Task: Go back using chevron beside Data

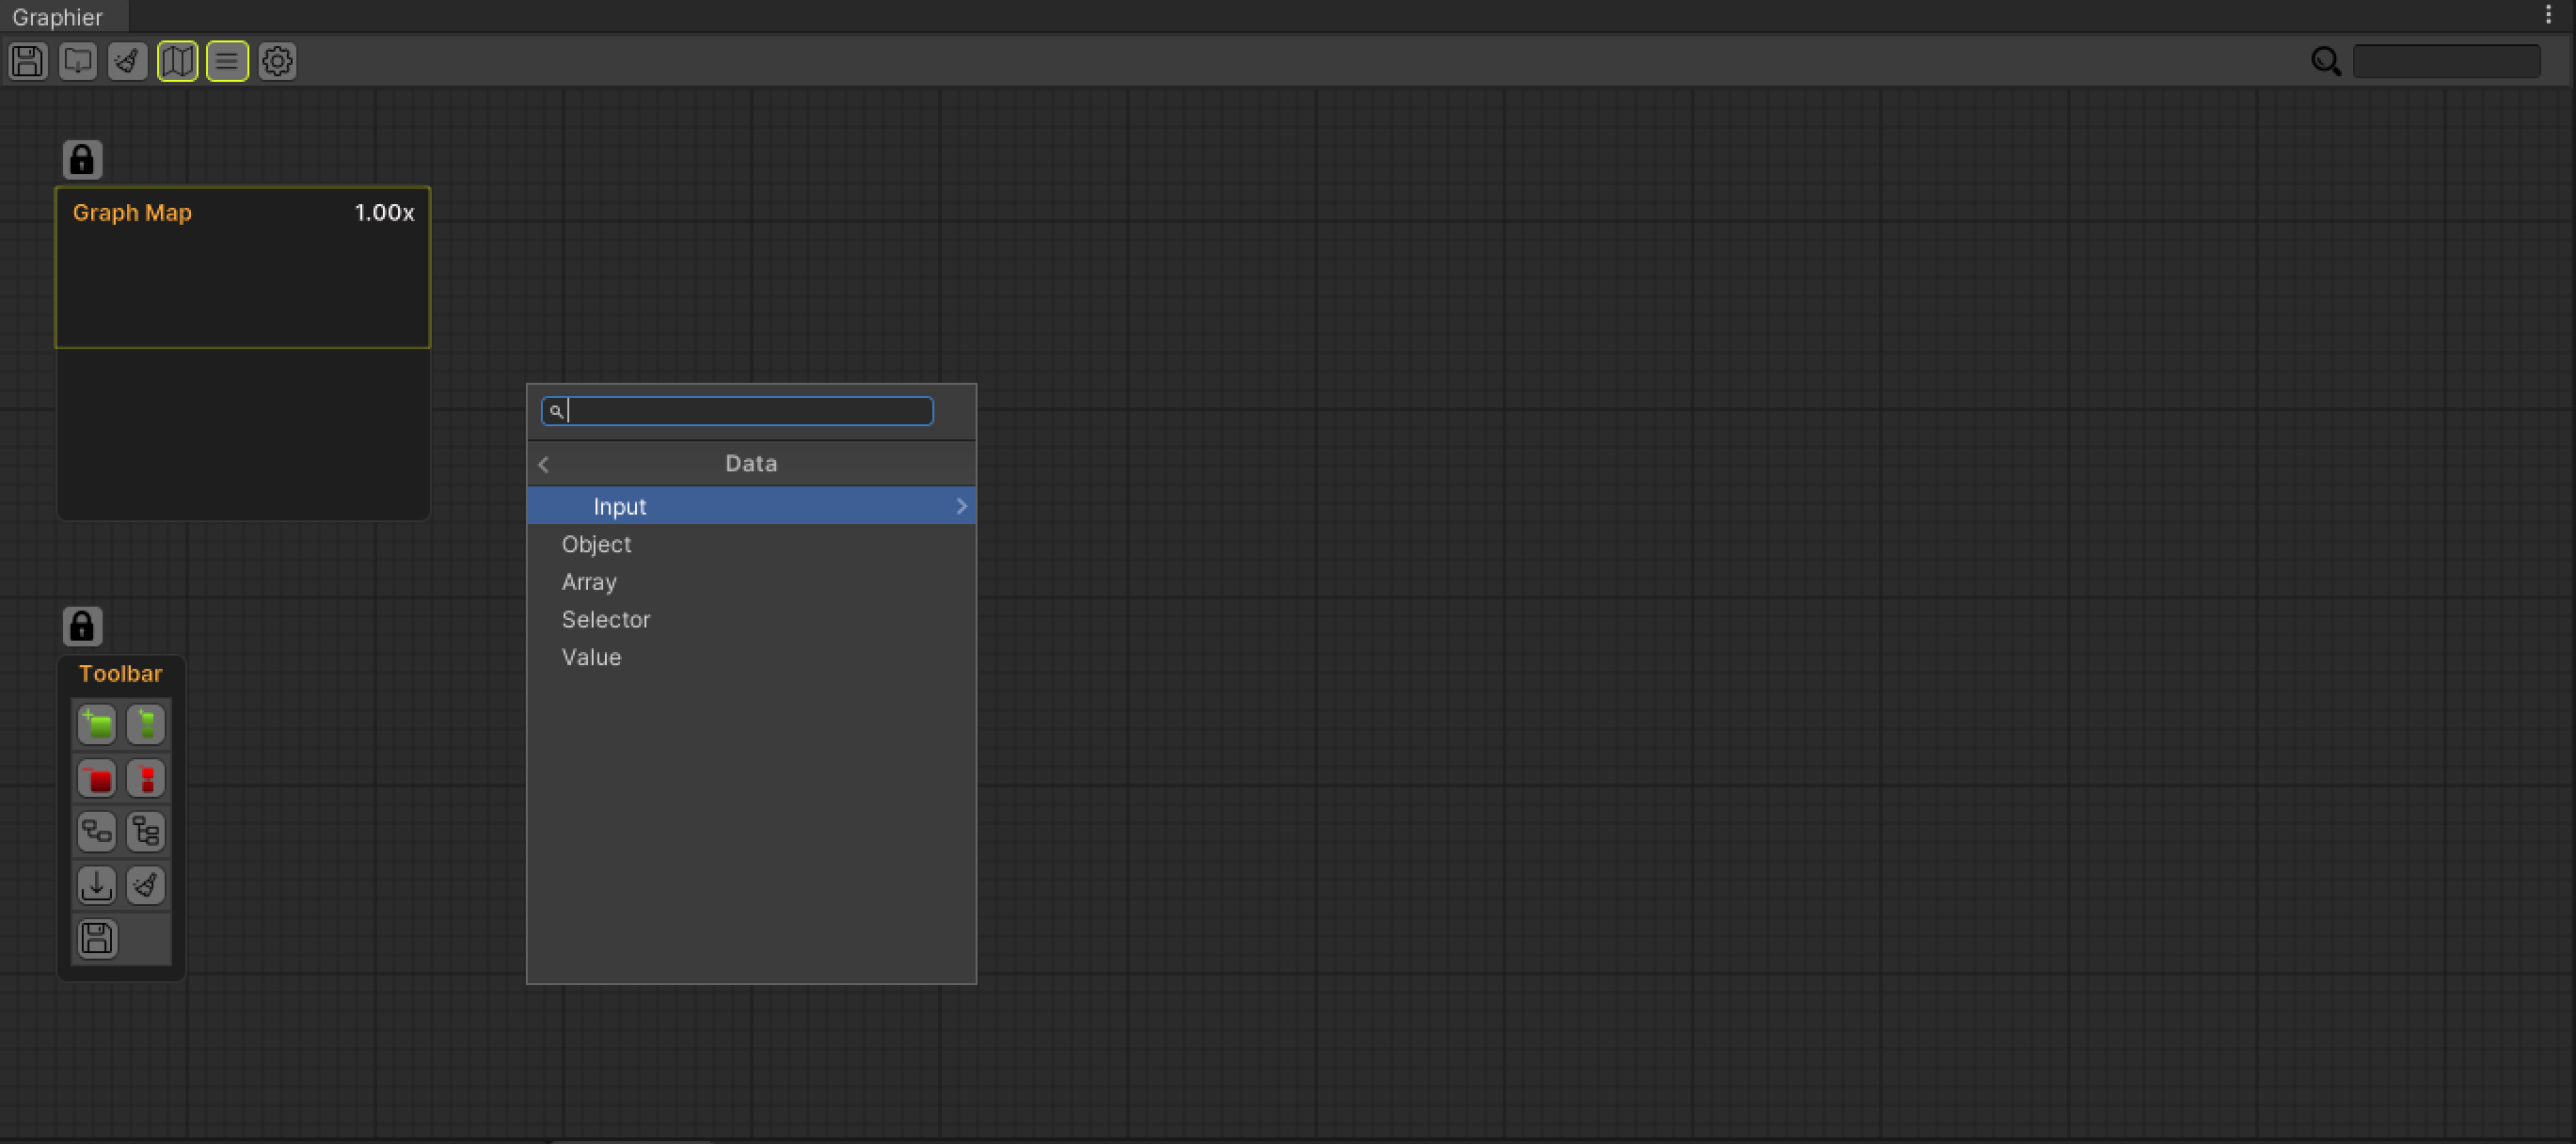Action: 544,464
